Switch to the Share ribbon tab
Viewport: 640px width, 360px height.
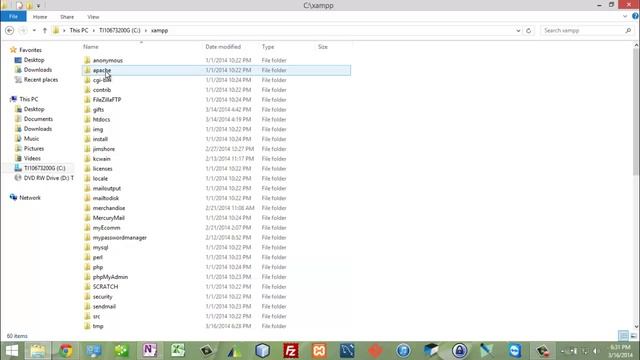coord(67,17)
